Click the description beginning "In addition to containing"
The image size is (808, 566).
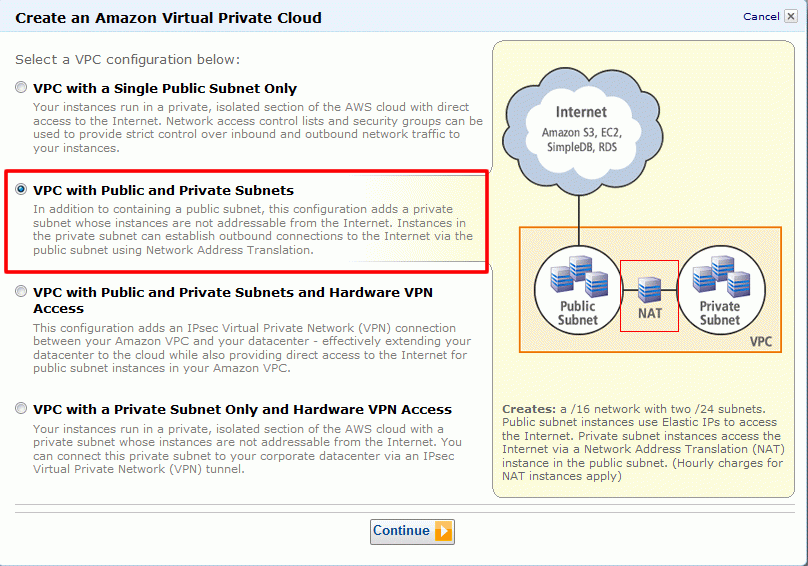tap(253, 229)
